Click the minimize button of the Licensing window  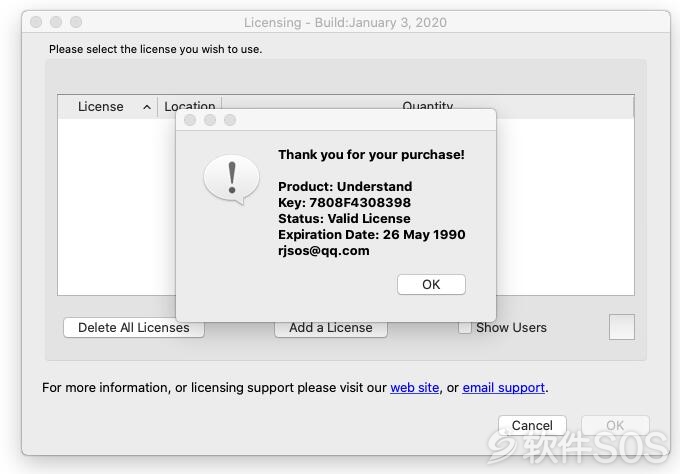point(56,22)
